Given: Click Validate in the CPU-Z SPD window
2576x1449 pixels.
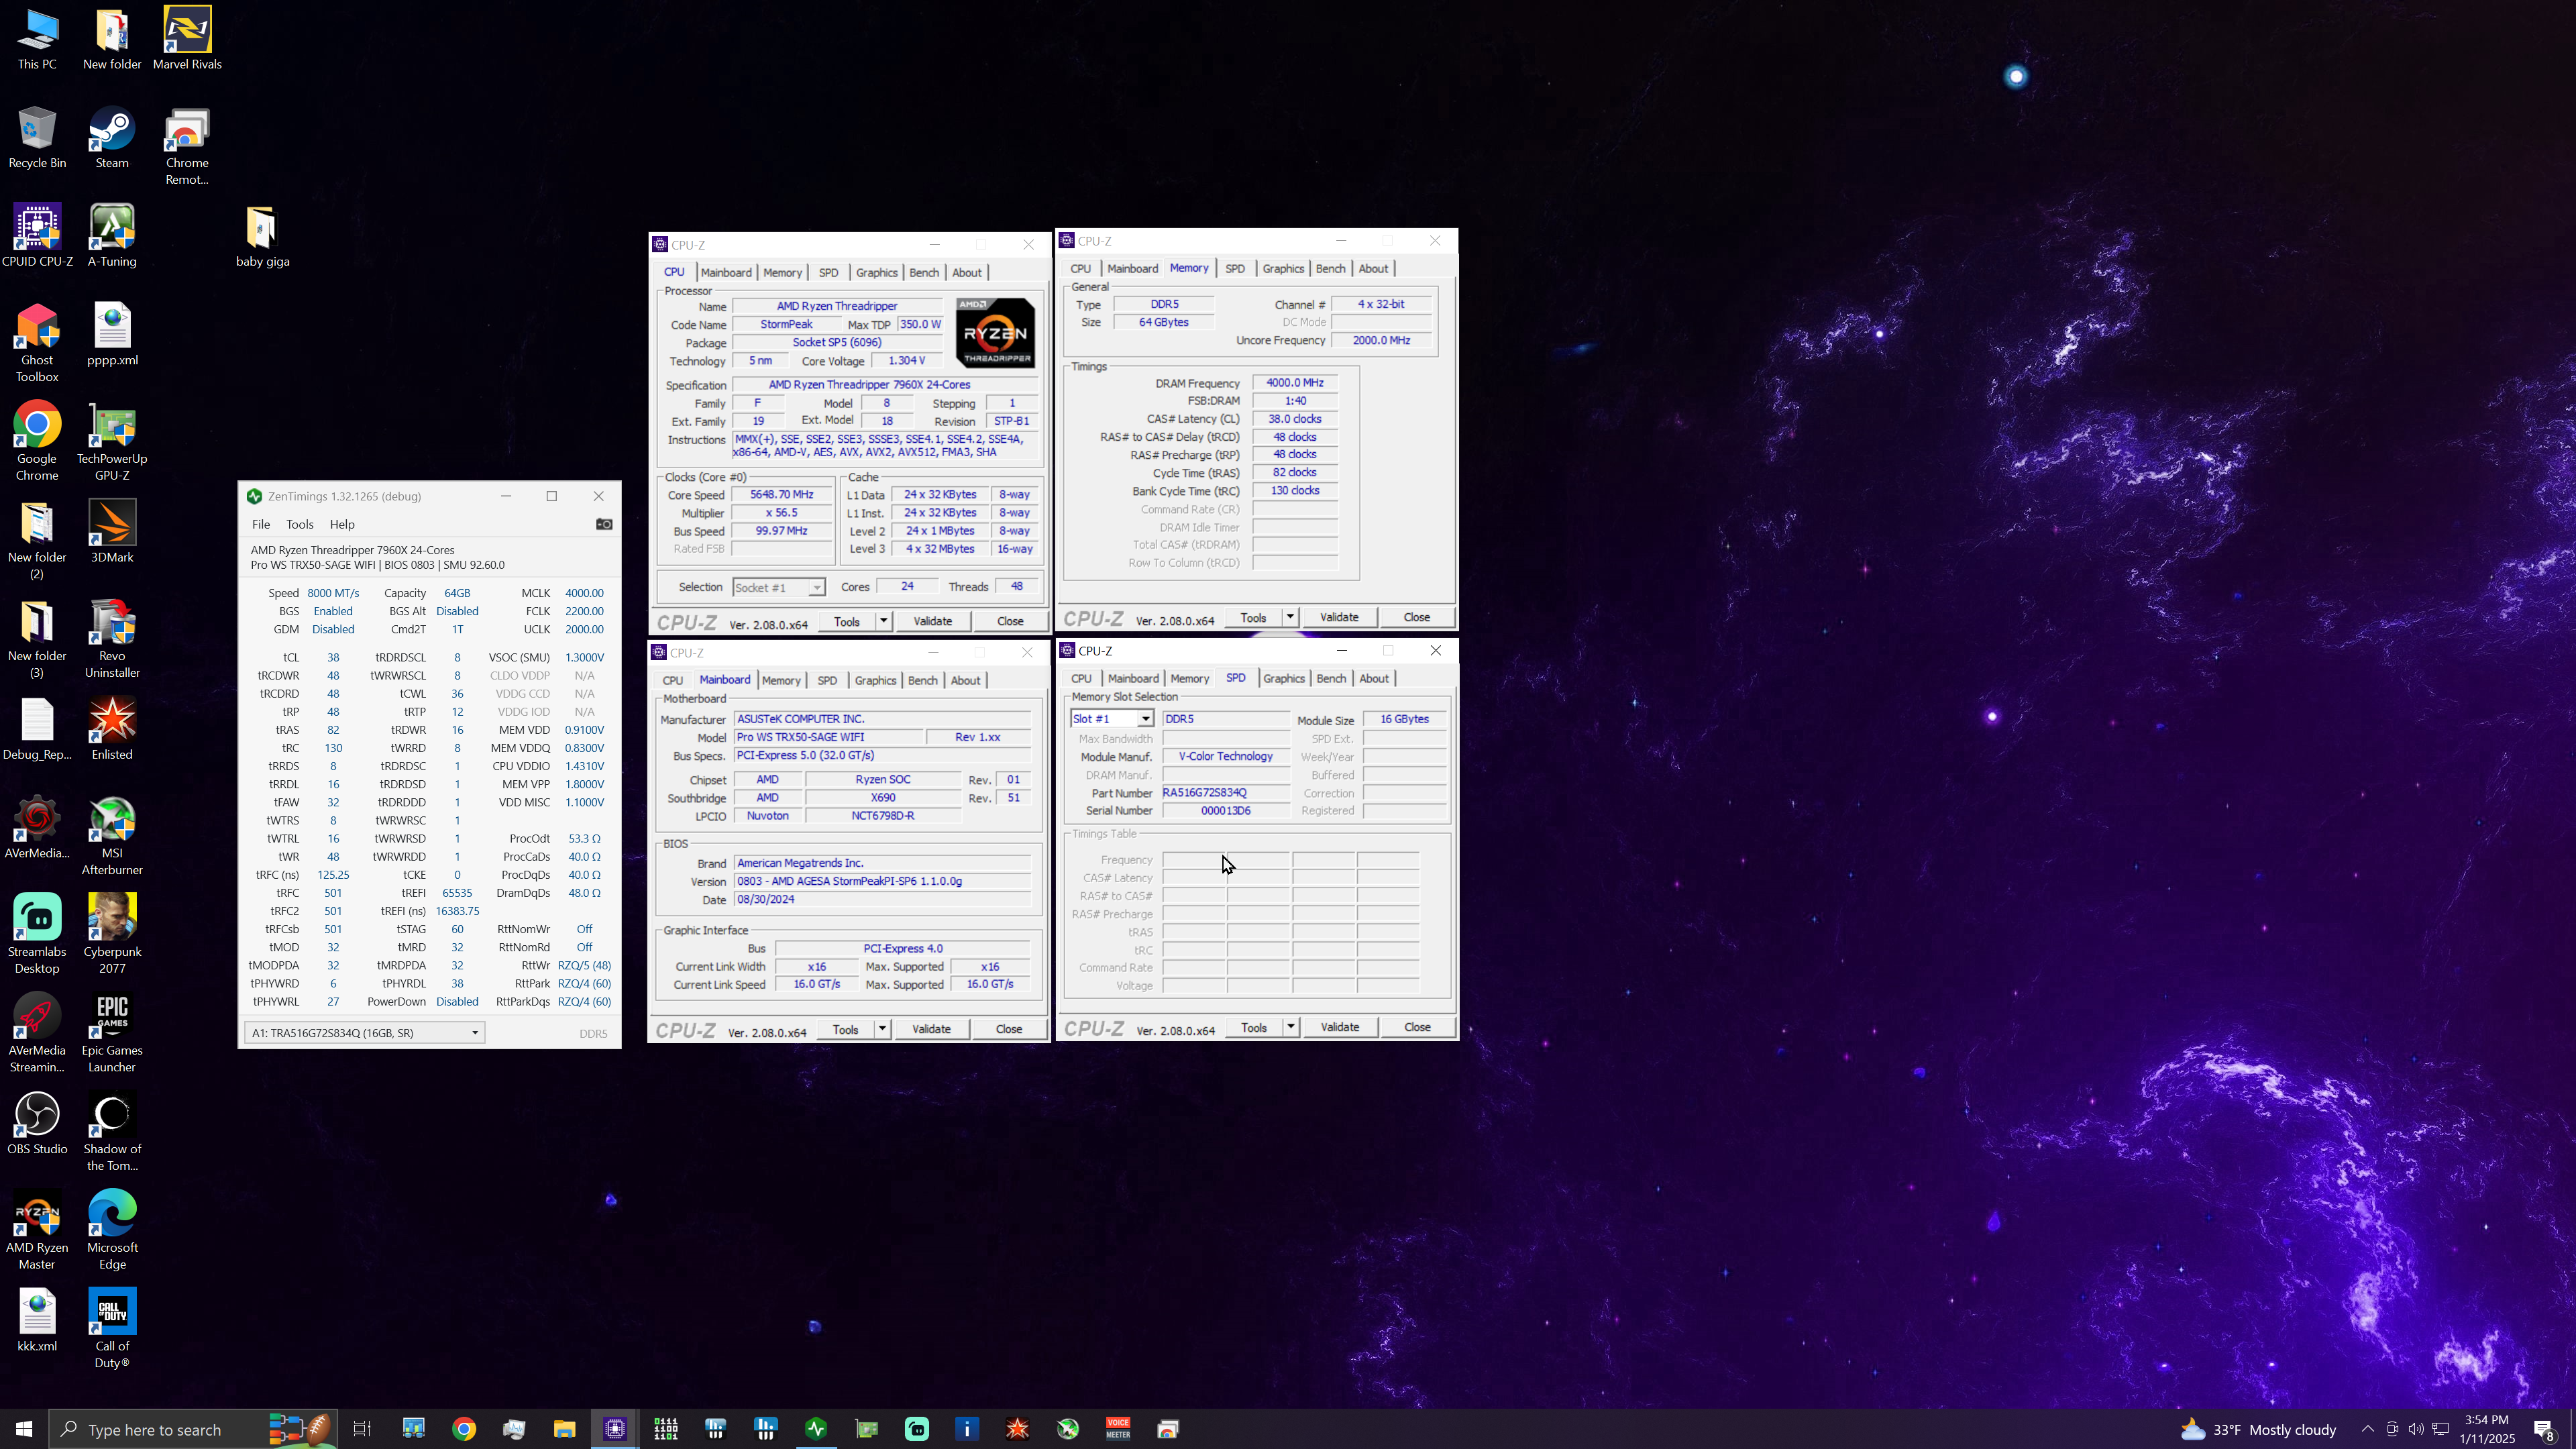Looking at the screenshot, I should coord(1340,1027).
